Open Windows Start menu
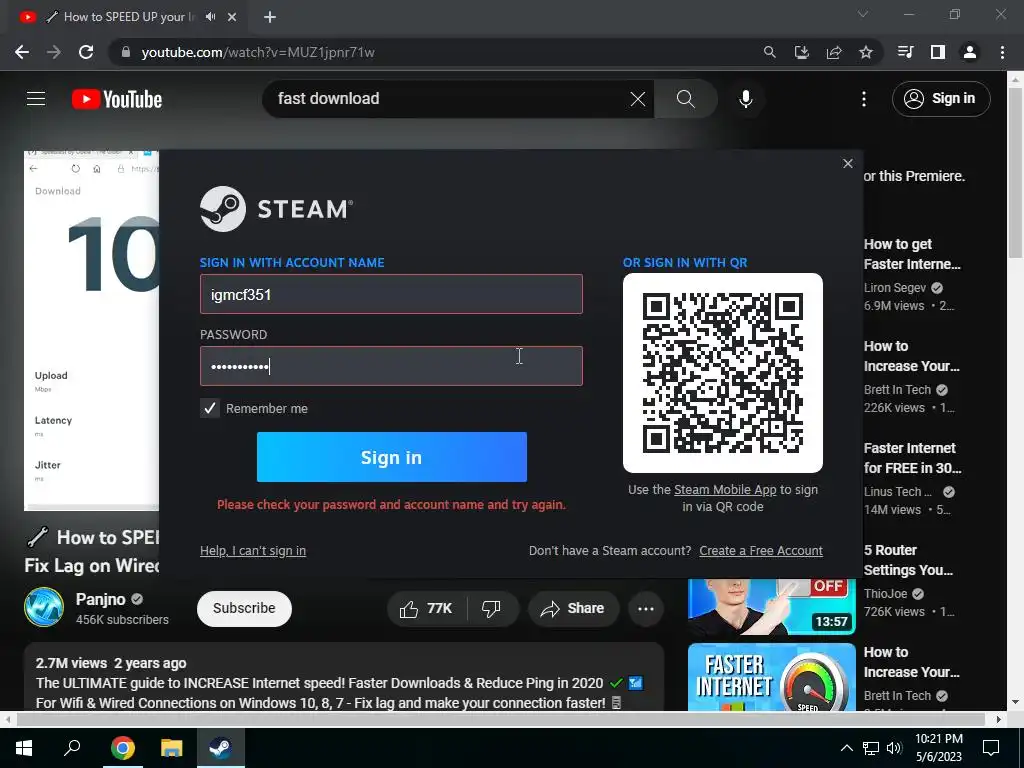Image resolution: width=1024 pixels, height=768 pixels. 24,748
